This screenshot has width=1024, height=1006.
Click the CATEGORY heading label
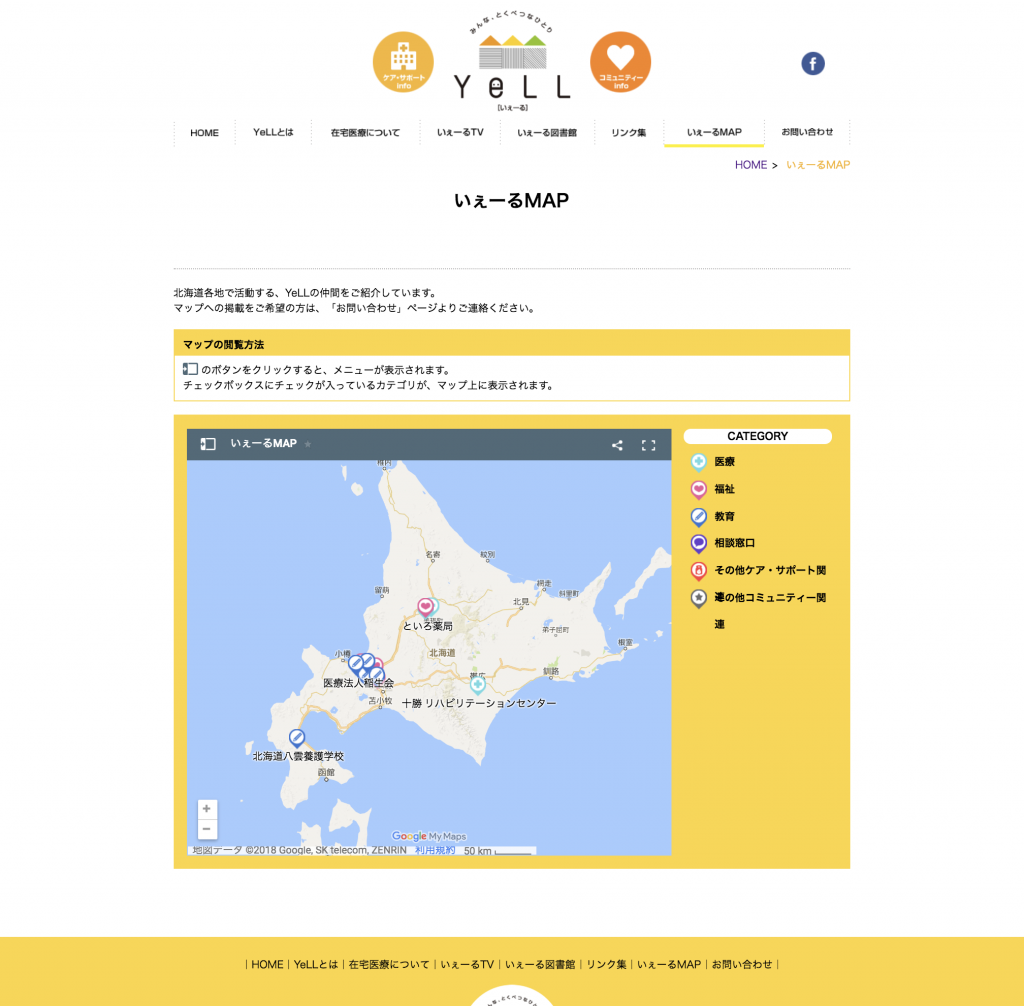(758, 436)
